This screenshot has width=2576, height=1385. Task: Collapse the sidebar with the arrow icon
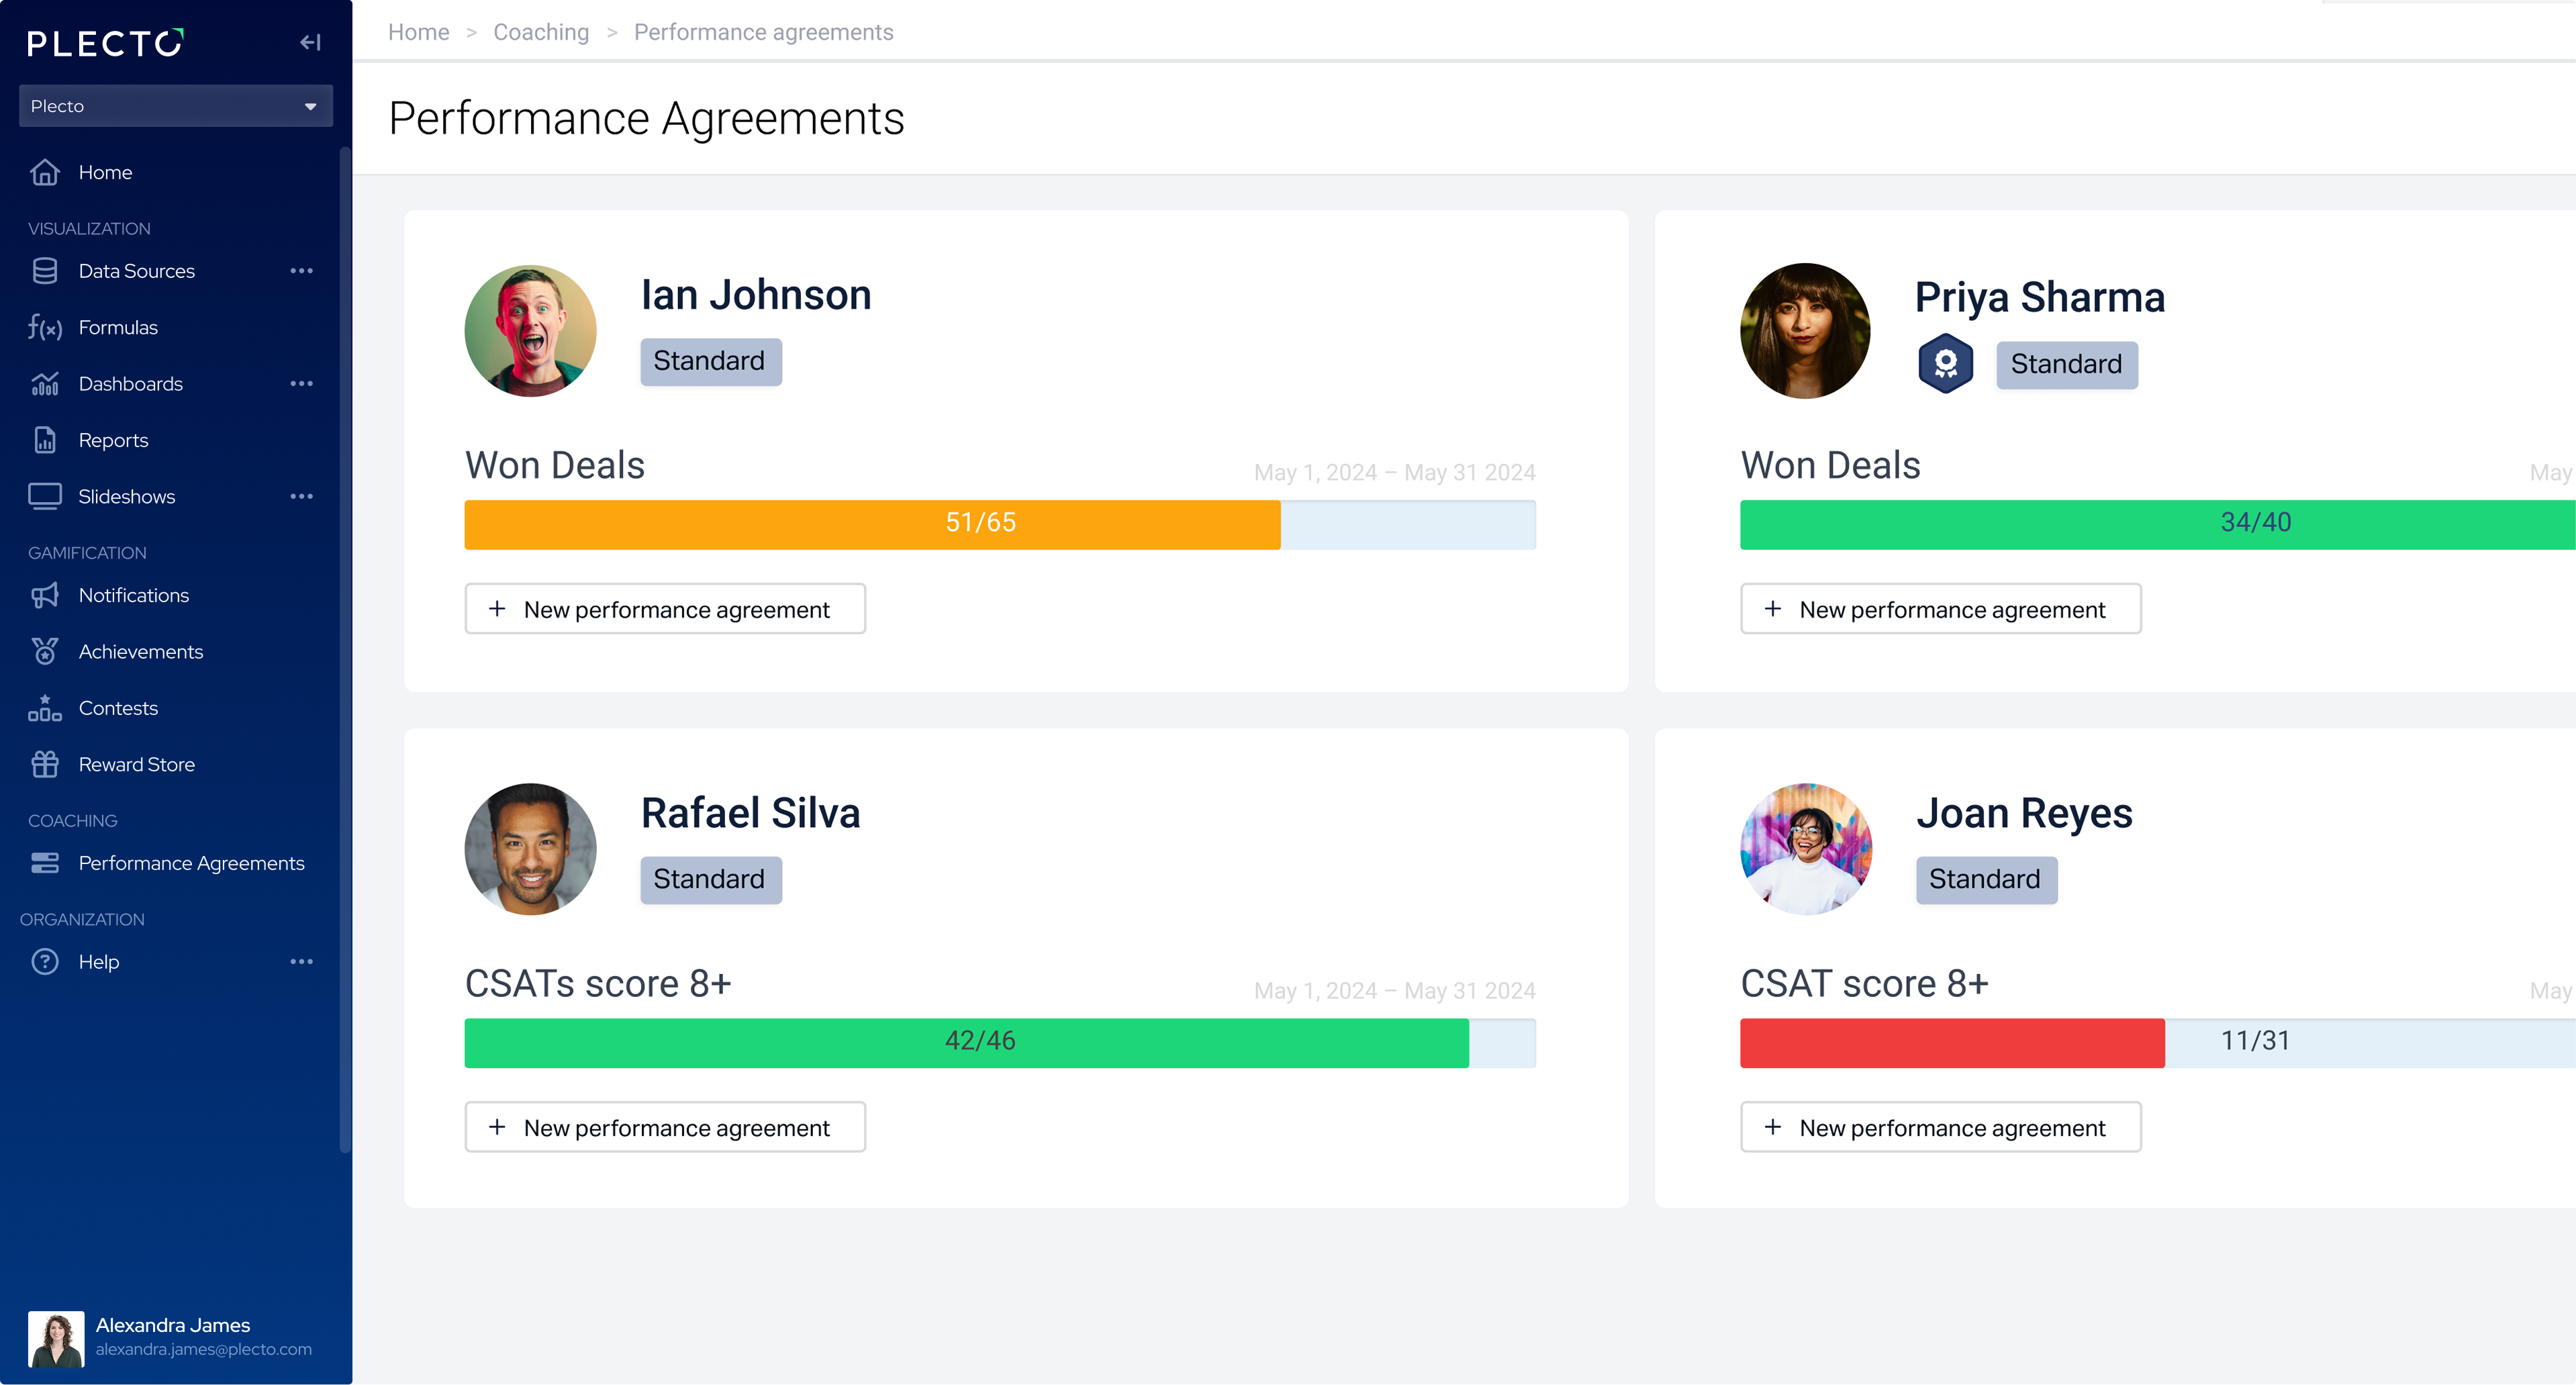310,42
